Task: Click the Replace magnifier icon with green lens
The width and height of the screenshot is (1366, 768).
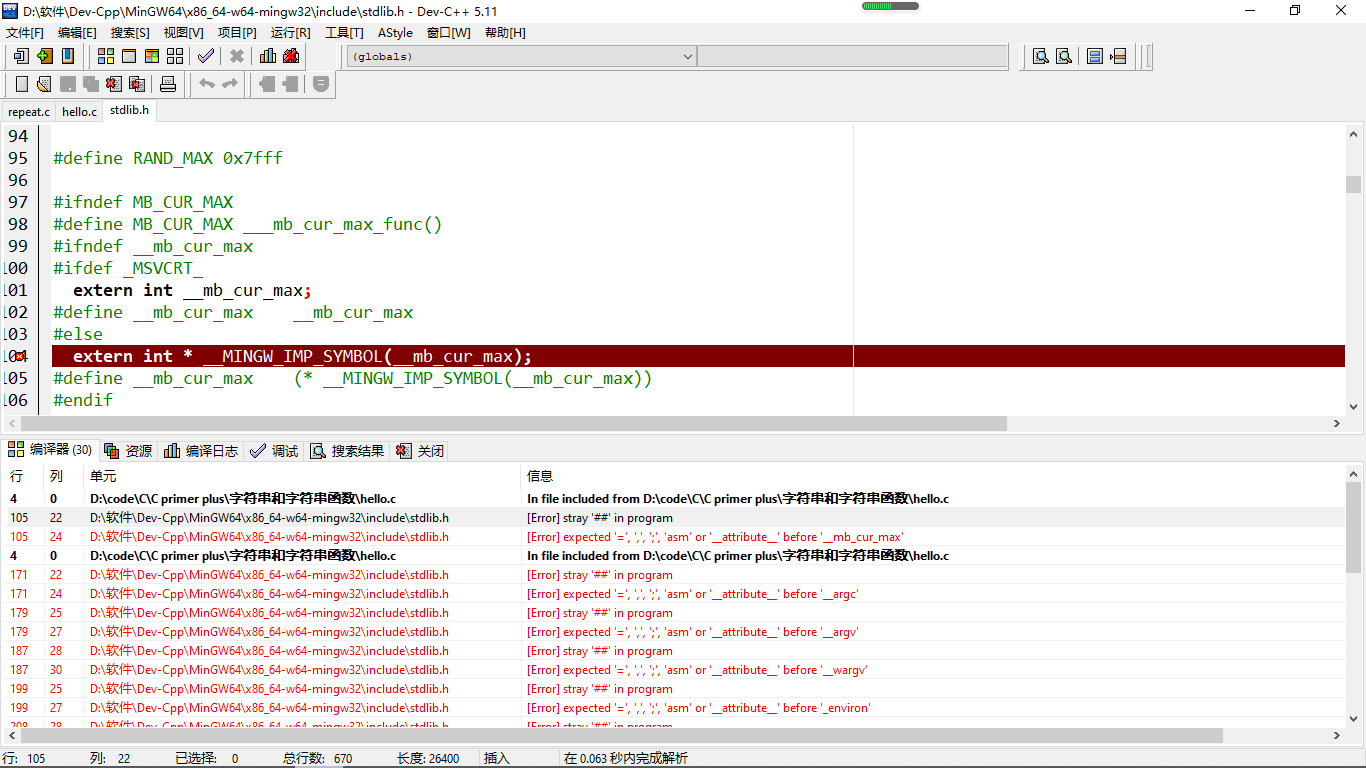Action: [x=1064, y=56]
